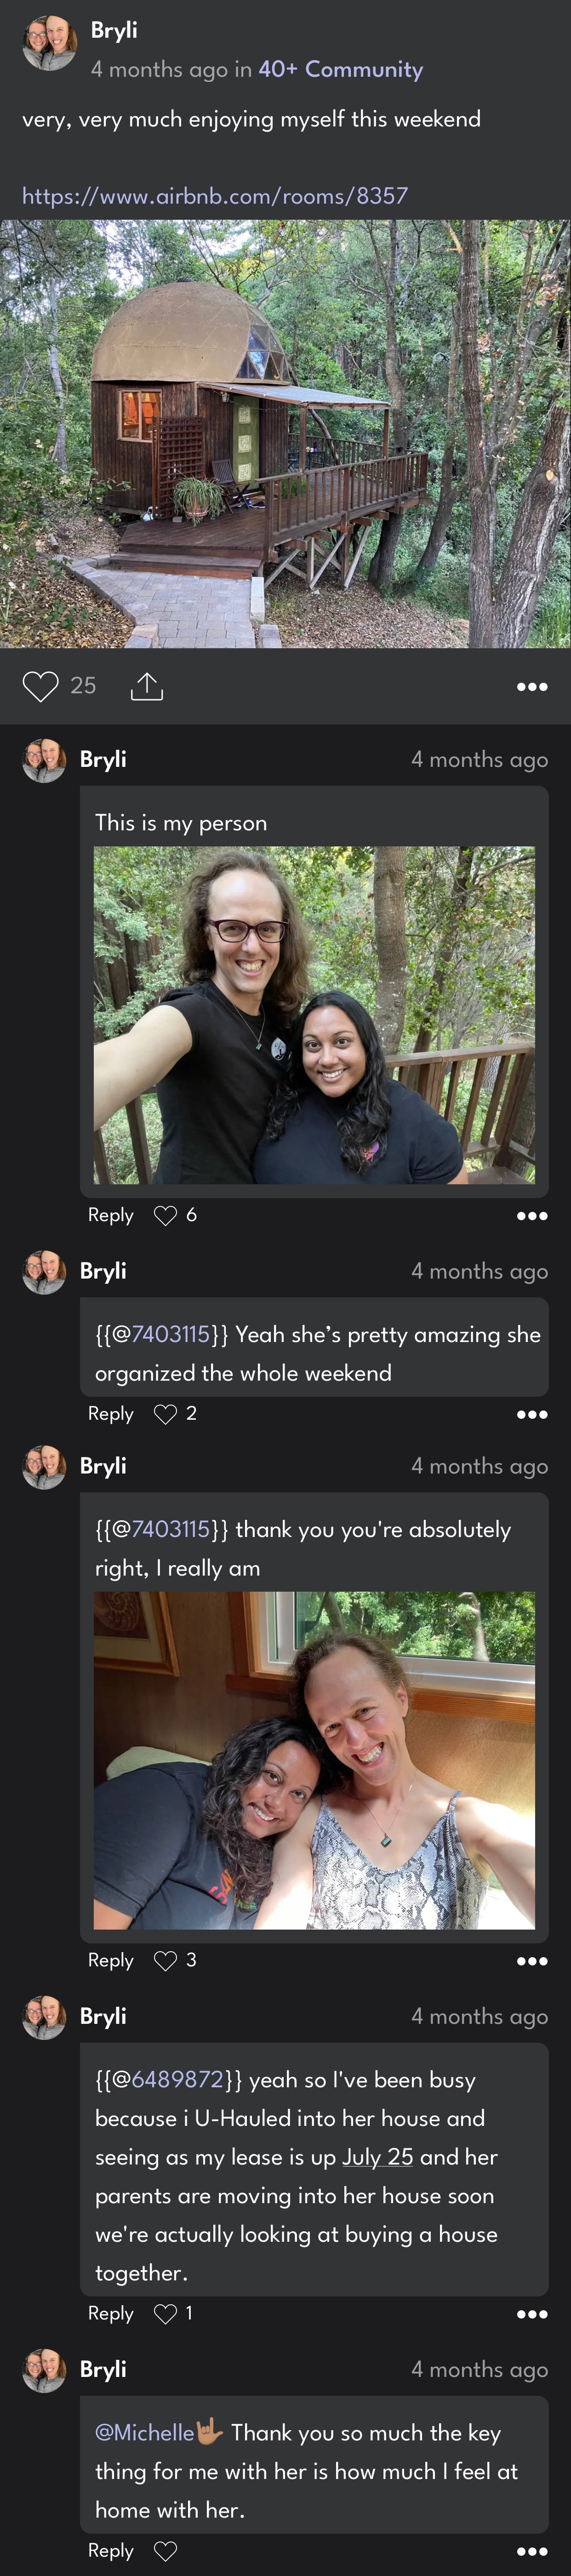The height and width of the screenshot is (2576, 571).
Task: Heart the comment with the indoor selfie
Action: (x=165, y=1961)
